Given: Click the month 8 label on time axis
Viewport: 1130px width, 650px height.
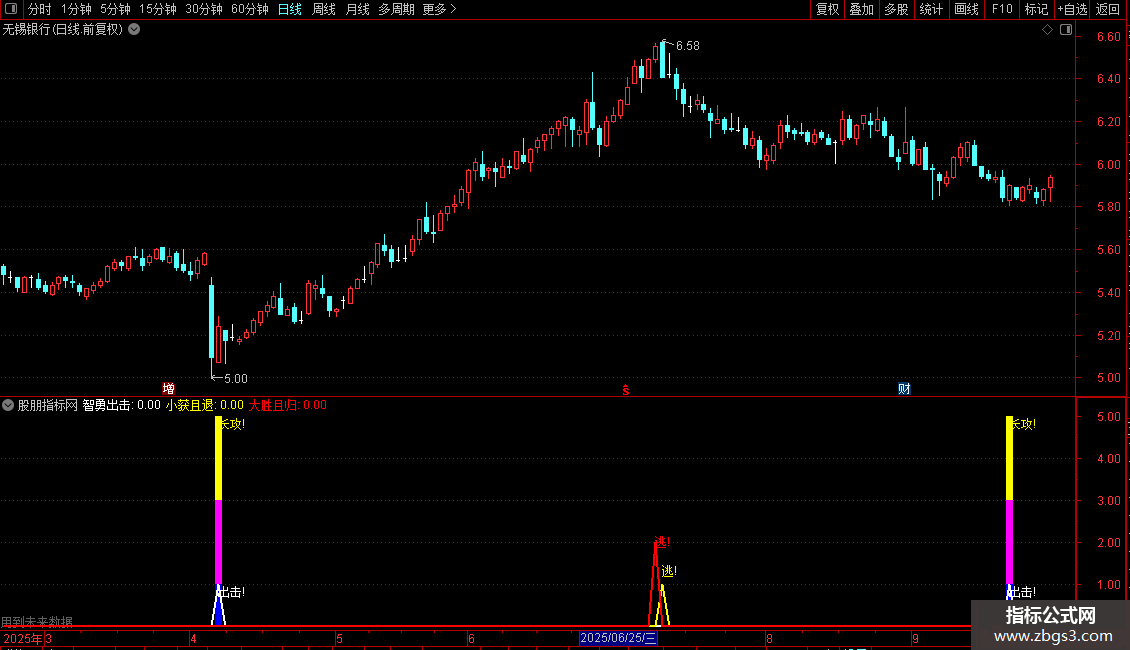Looking at the screenshot, I should (769, 638).
